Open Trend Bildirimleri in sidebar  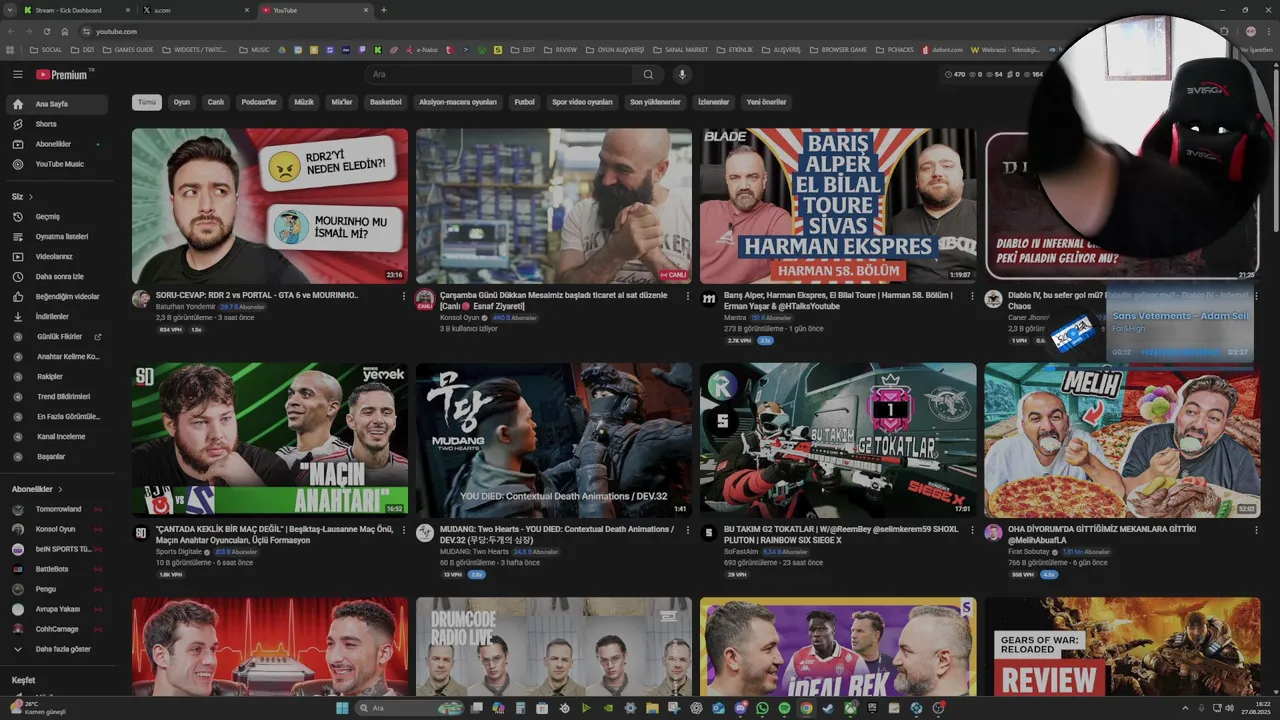[x=57, y=396]
